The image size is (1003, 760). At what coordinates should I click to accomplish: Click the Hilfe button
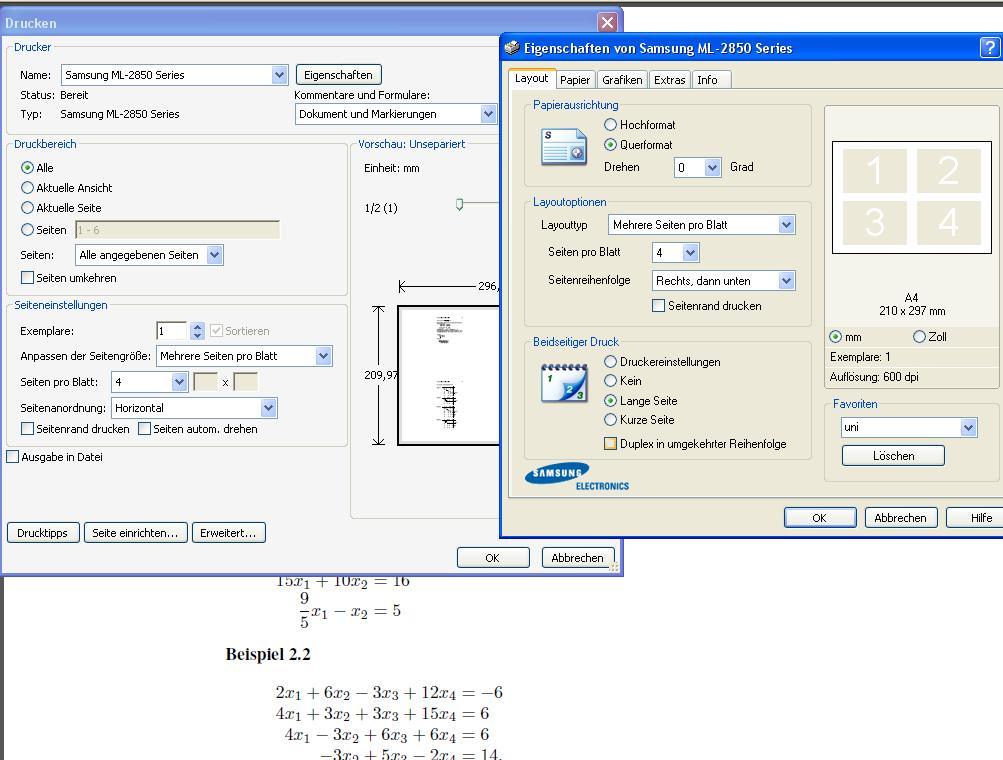(x=975, y=518)
